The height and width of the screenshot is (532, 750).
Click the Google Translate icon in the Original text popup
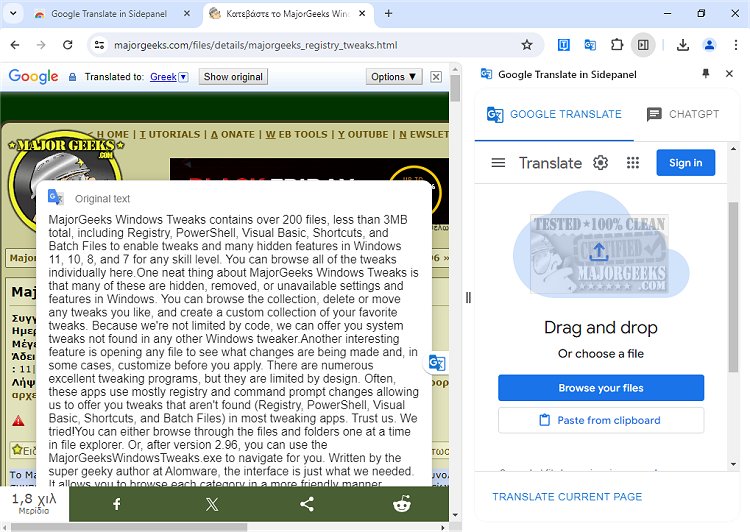(55, 197)
